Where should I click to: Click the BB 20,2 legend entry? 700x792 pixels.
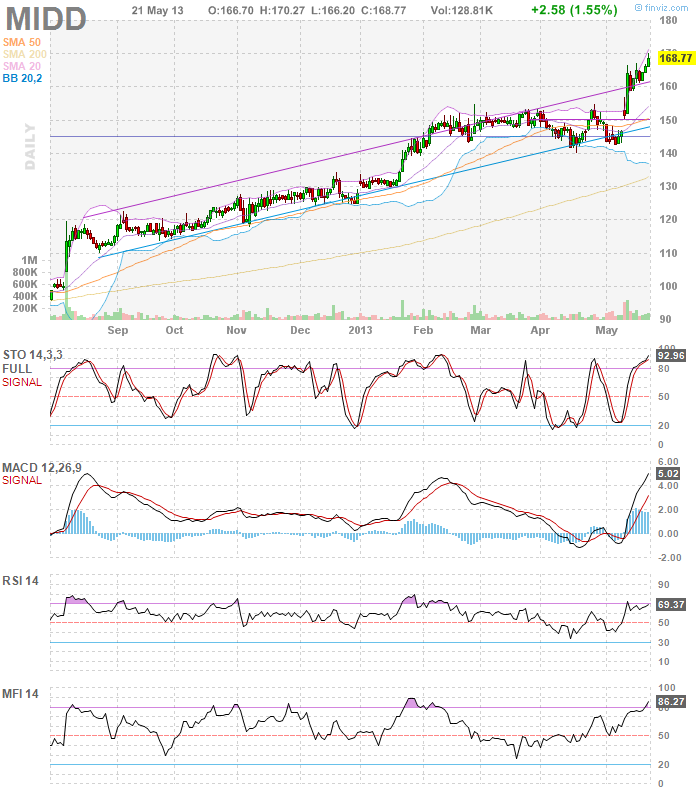tap(24, 77)
